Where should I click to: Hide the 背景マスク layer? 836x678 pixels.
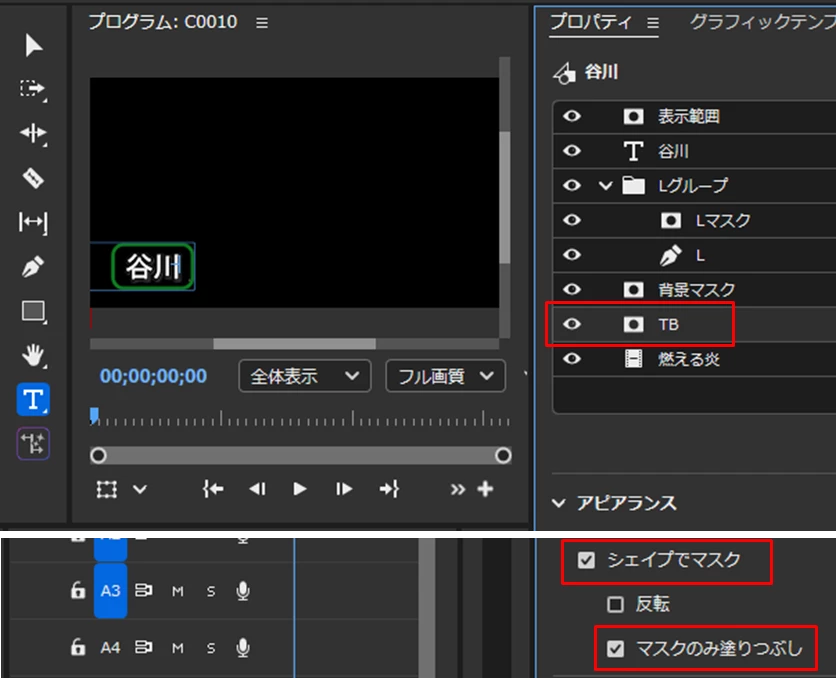pyautogui.click(x=572, y=289)
